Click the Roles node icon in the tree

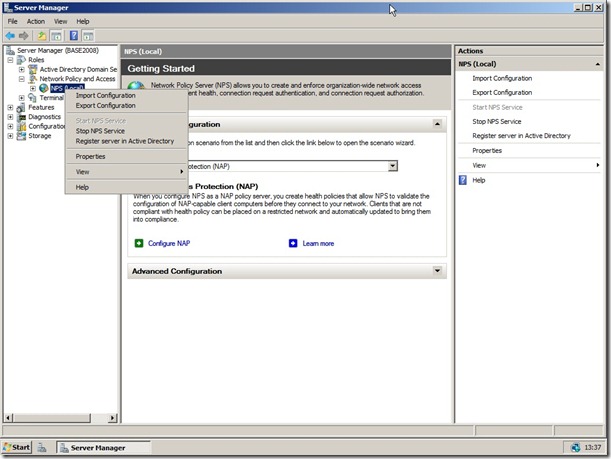(x=22, y=60)
